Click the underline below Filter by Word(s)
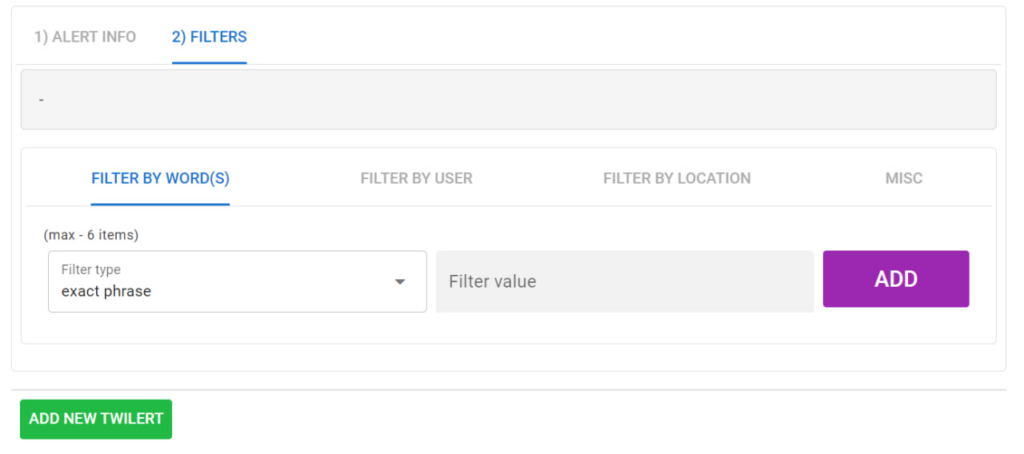The height and width of the screenshot is (454, 1024). coord(160,204)
